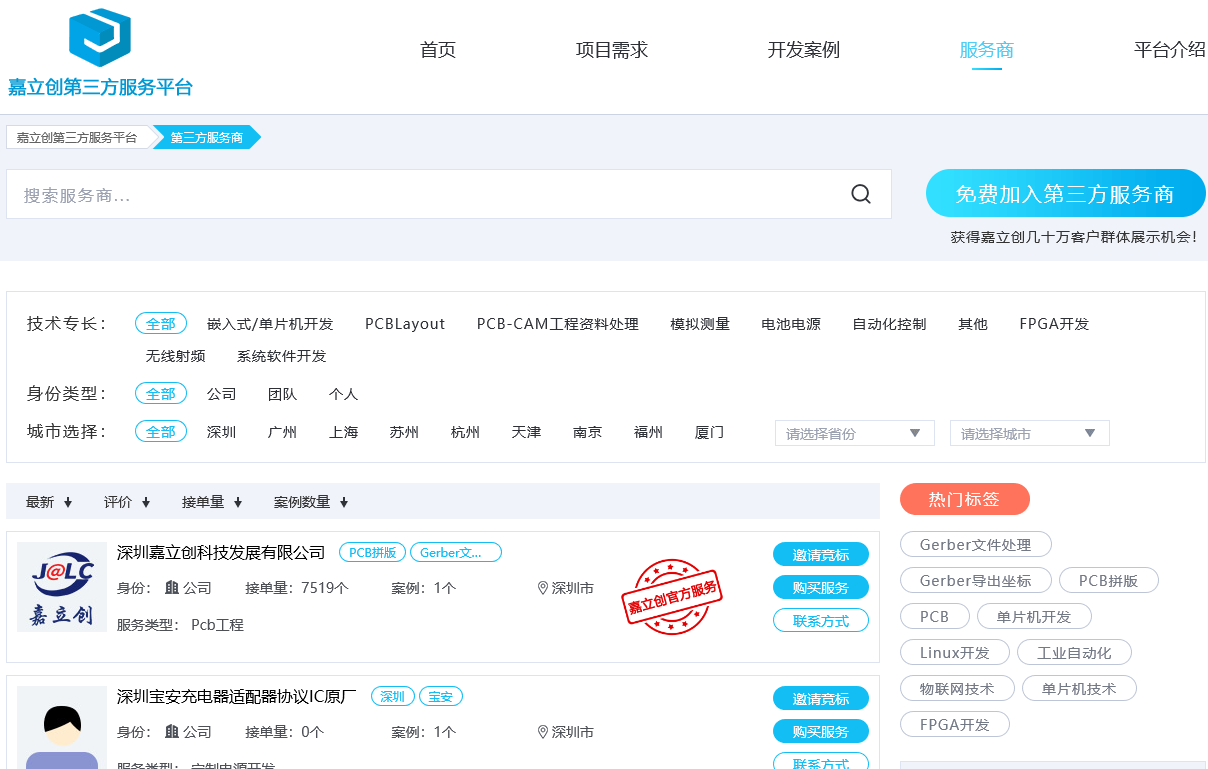Filter by 无线射频
Viewport: 1208px width, 769px height.
(176, 356)
